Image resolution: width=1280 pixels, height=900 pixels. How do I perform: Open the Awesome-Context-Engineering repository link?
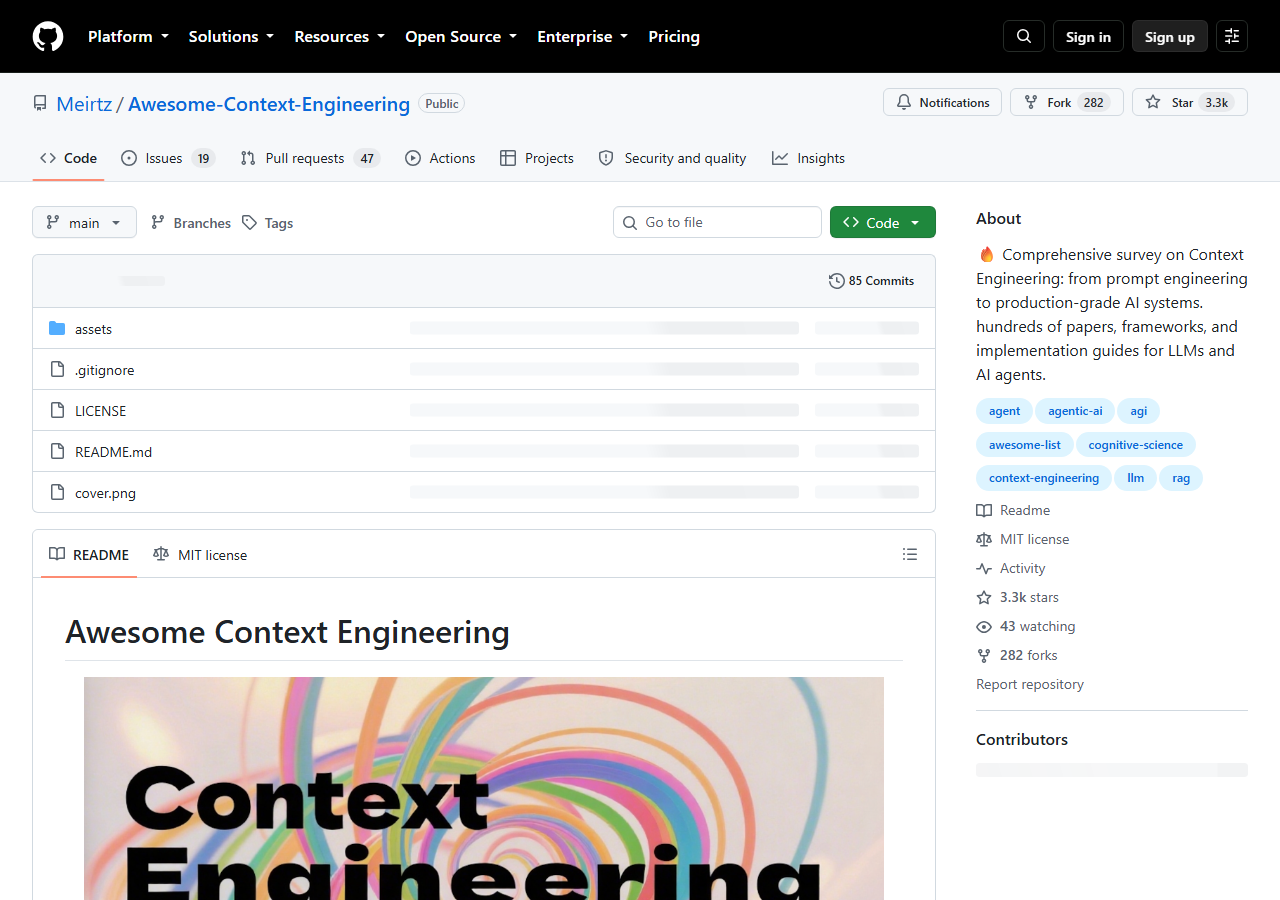pos(269,104)
